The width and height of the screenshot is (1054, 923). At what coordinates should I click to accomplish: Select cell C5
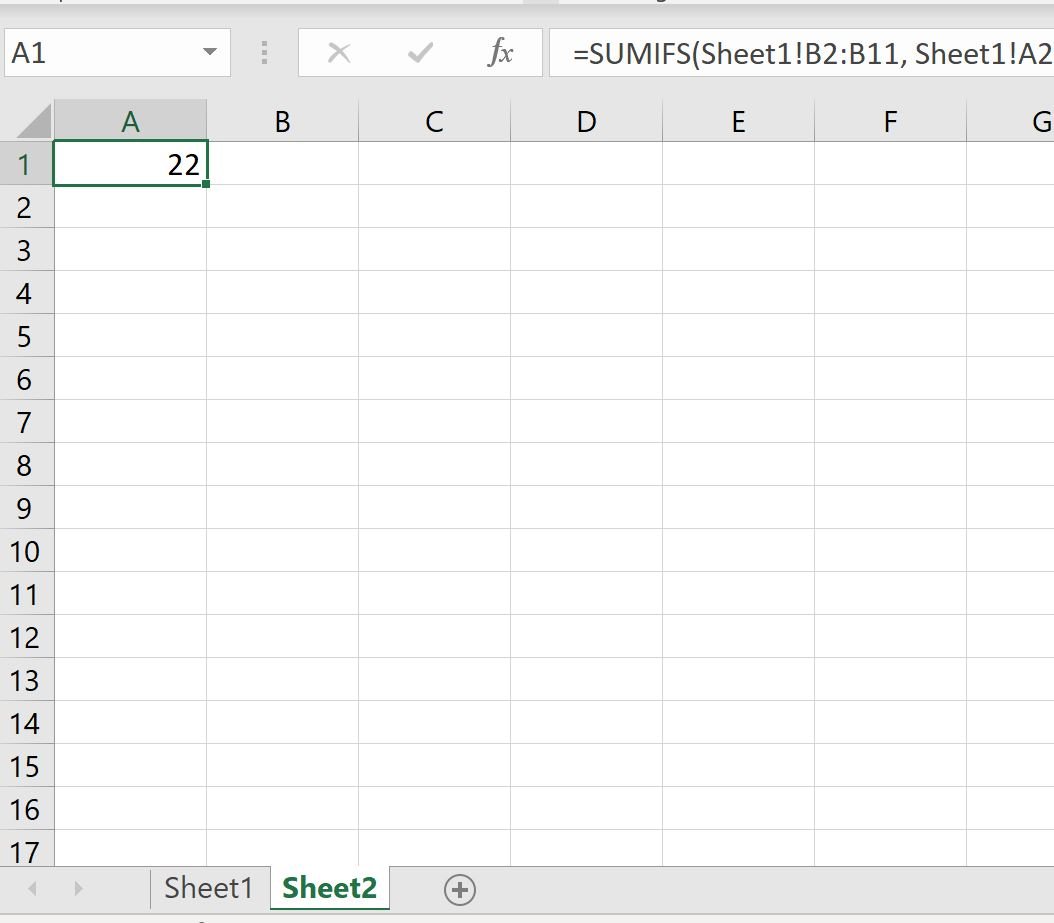pos(434,335)
